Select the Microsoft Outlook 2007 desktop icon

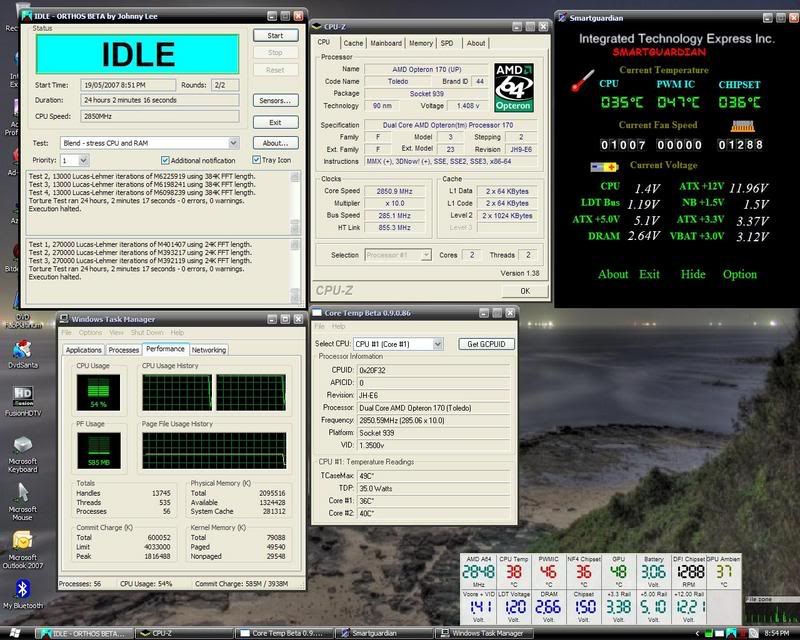point(23,550)
